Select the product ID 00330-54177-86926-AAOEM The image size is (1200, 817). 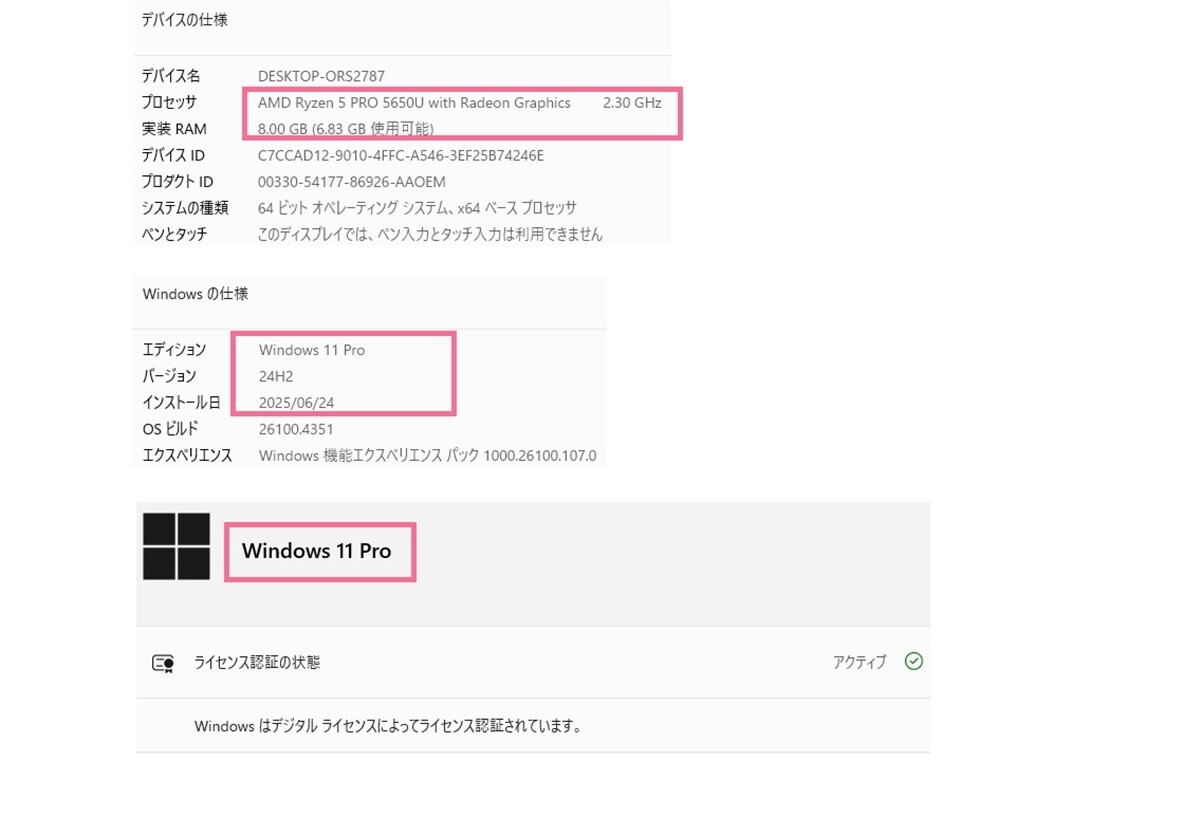click(x=352, y=182)
